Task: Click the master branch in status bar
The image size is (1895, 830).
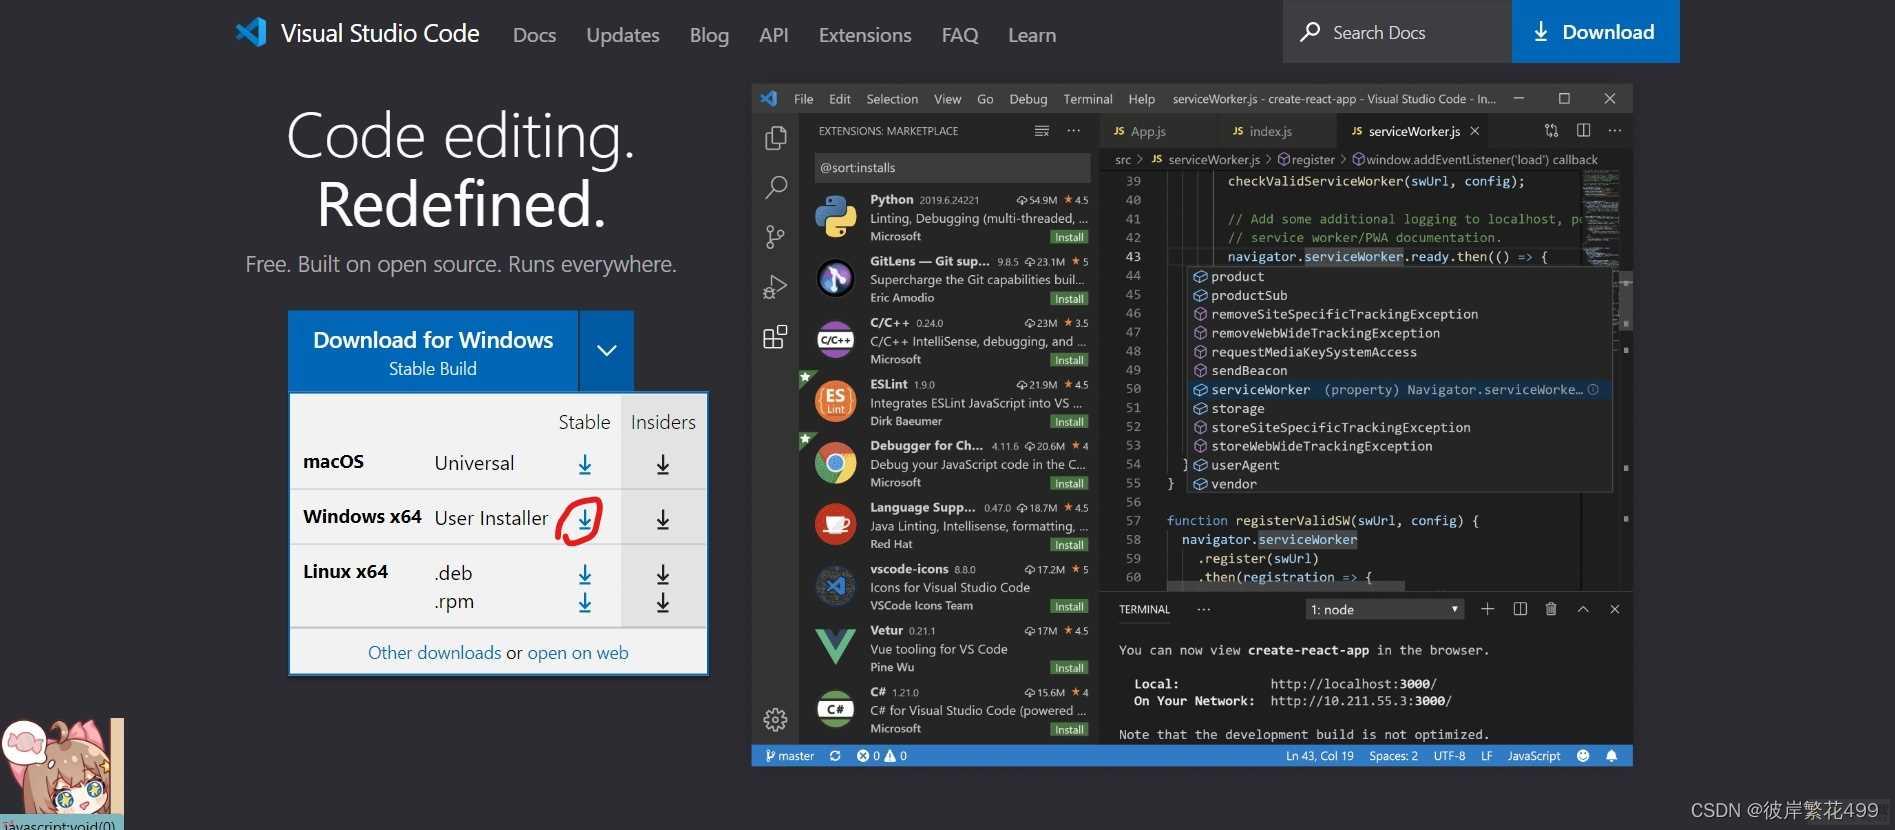Action: point(789,756)
